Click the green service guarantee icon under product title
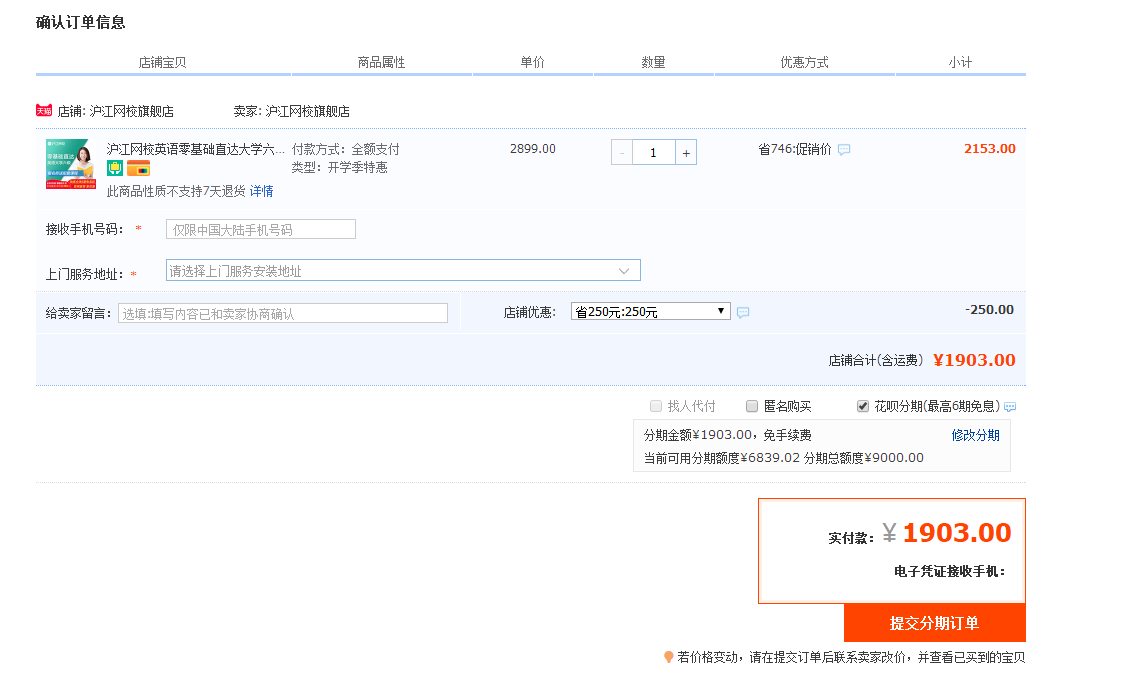Image resolution: width=1125 pixels, height=683 pixels. coord(114,166)
